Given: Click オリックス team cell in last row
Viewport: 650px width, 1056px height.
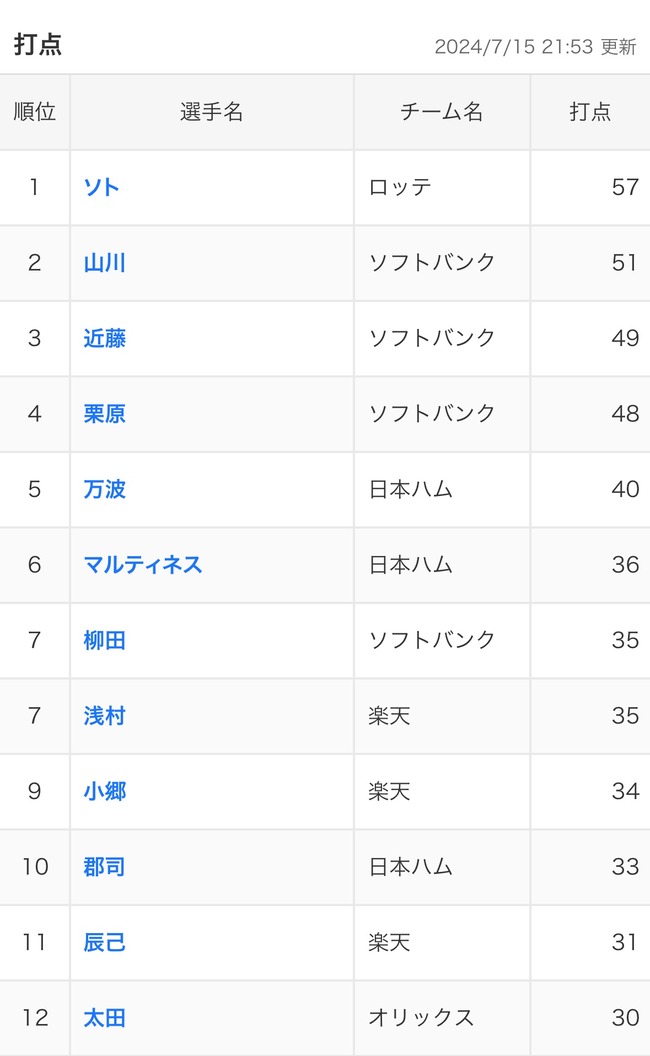Looking at the screenshot, I should pos(421,1017).
